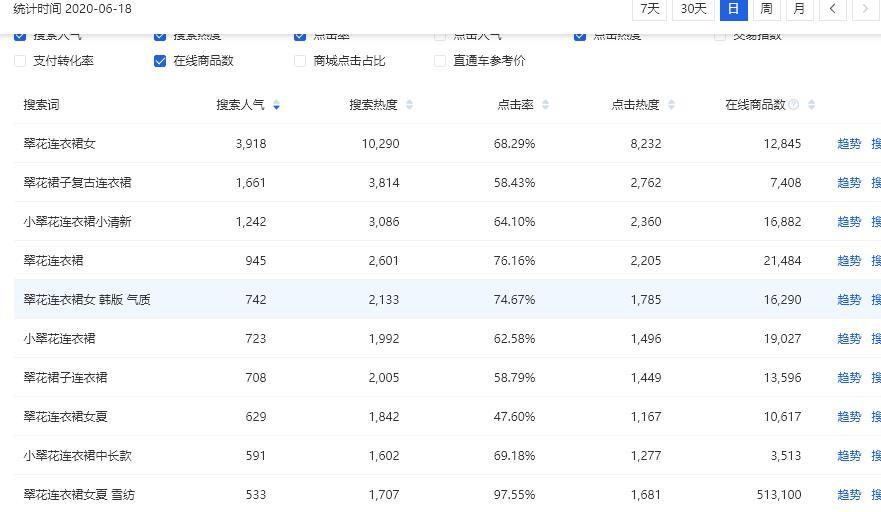Select the 30天 time range tab
This screenshot has width=881, height=512.
pyautogui.click(x=693, y=9)
